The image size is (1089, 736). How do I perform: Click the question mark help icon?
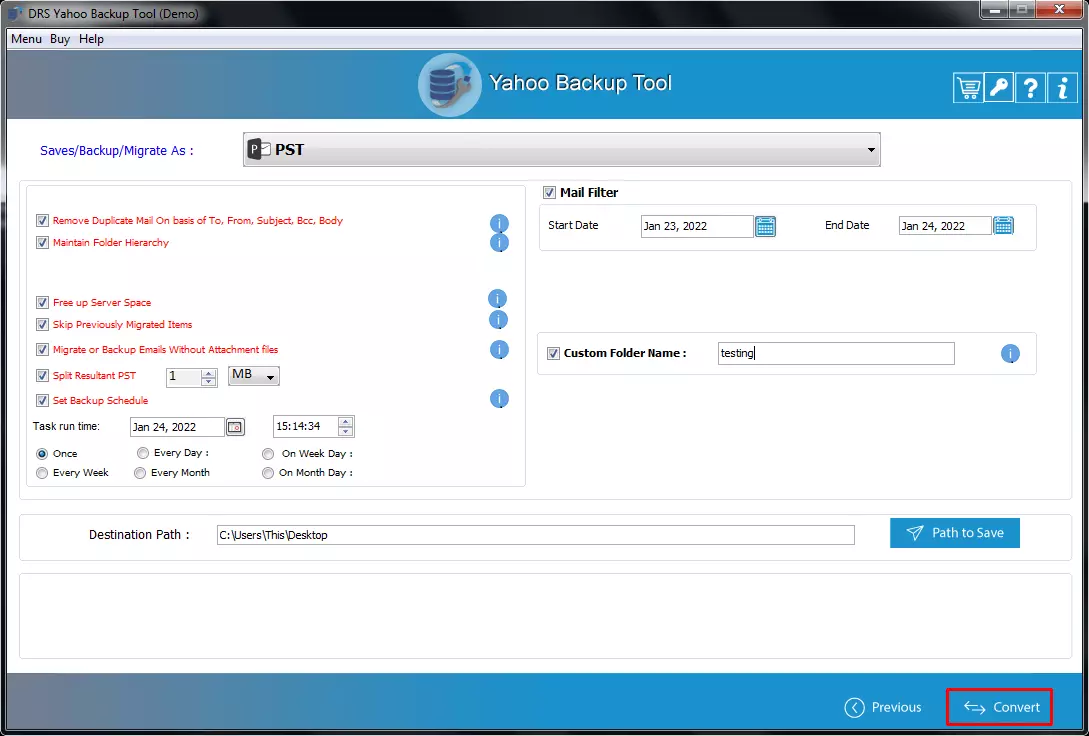tap(1031, 88)
